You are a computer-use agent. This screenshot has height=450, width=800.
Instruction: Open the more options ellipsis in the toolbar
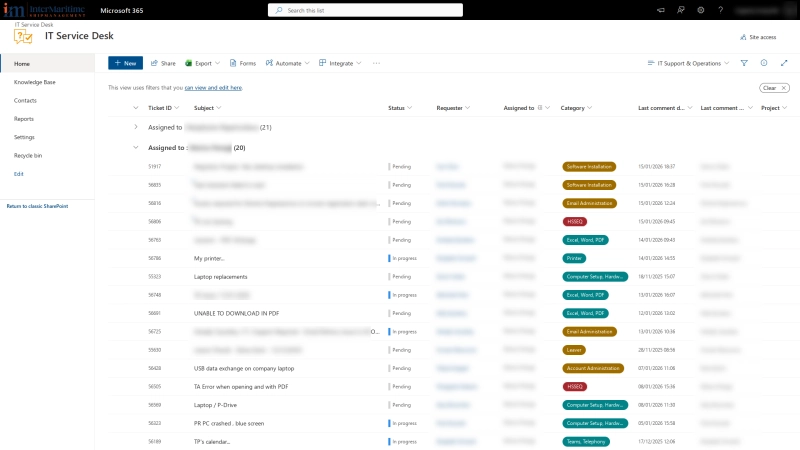point(376,63)
